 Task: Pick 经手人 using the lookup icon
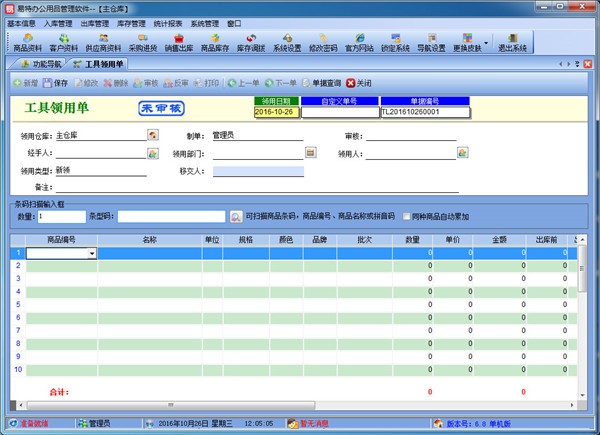(x=153, y=153)
